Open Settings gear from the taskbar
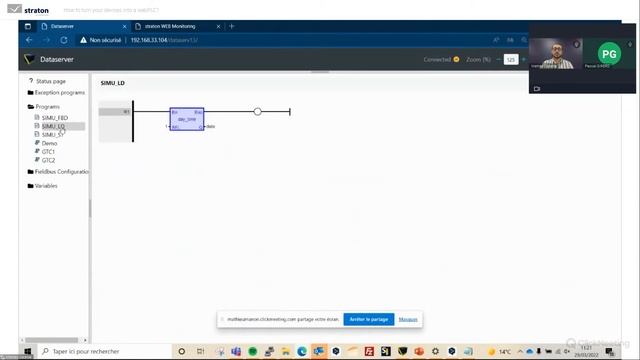The height and width of the screenshot is (360, 640). click(x=436, y=351)
